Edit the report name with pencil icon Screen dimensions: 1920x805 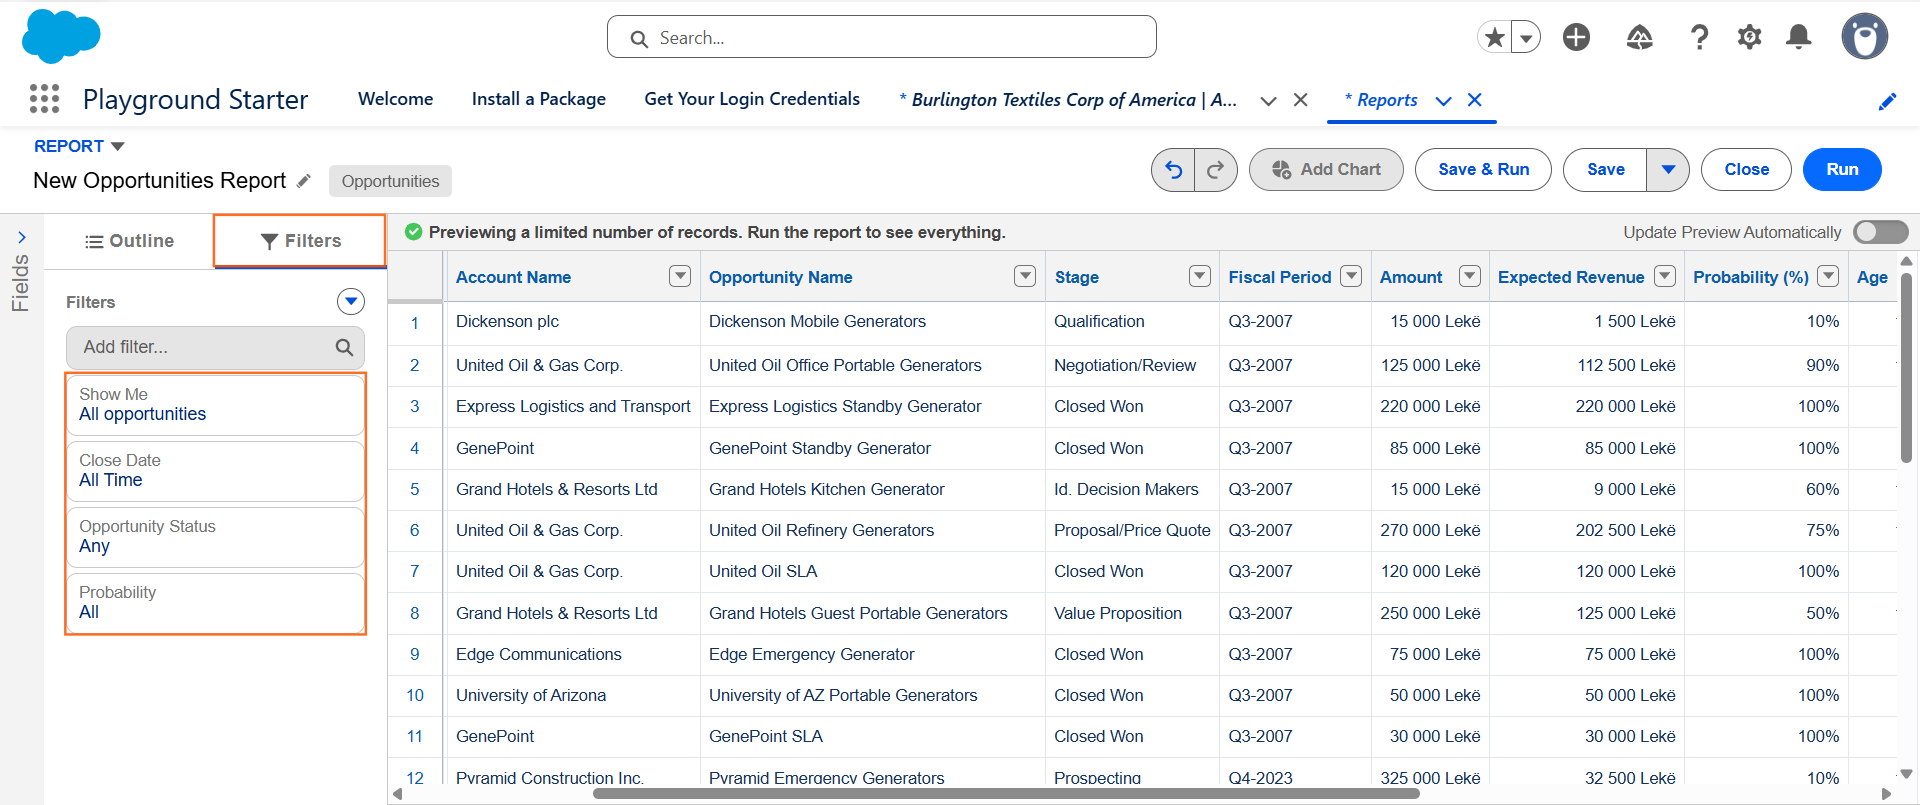tap(304, 181)
